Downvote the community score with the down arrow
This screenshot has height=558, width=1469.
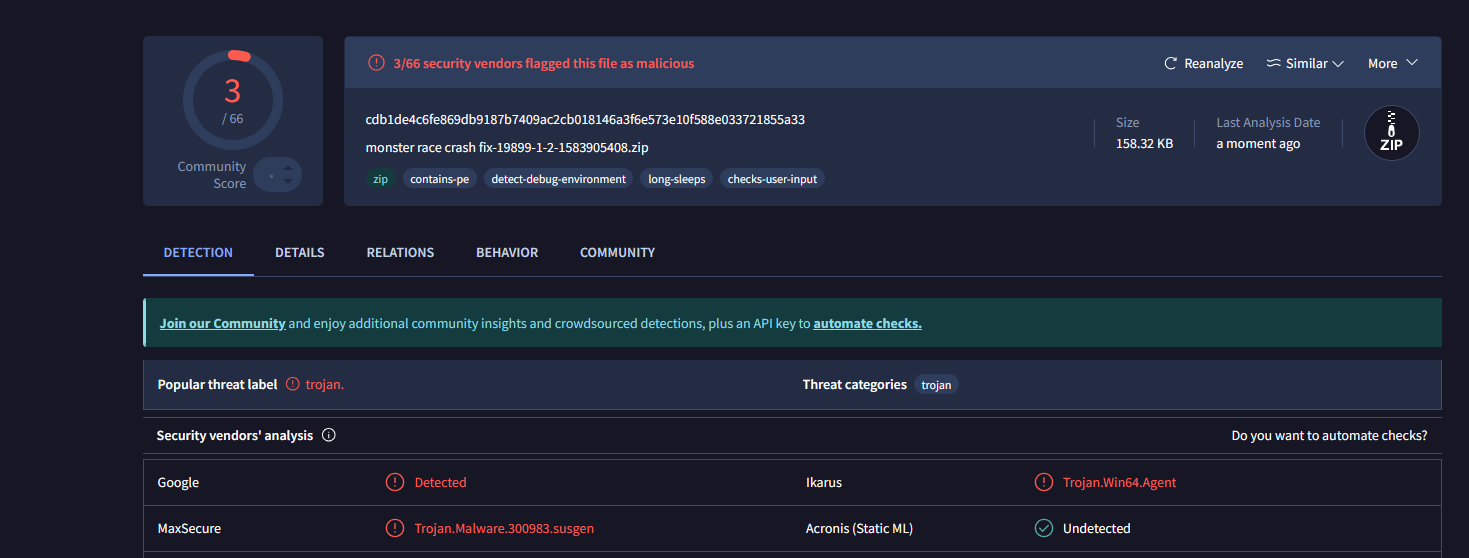click(288, 181)
